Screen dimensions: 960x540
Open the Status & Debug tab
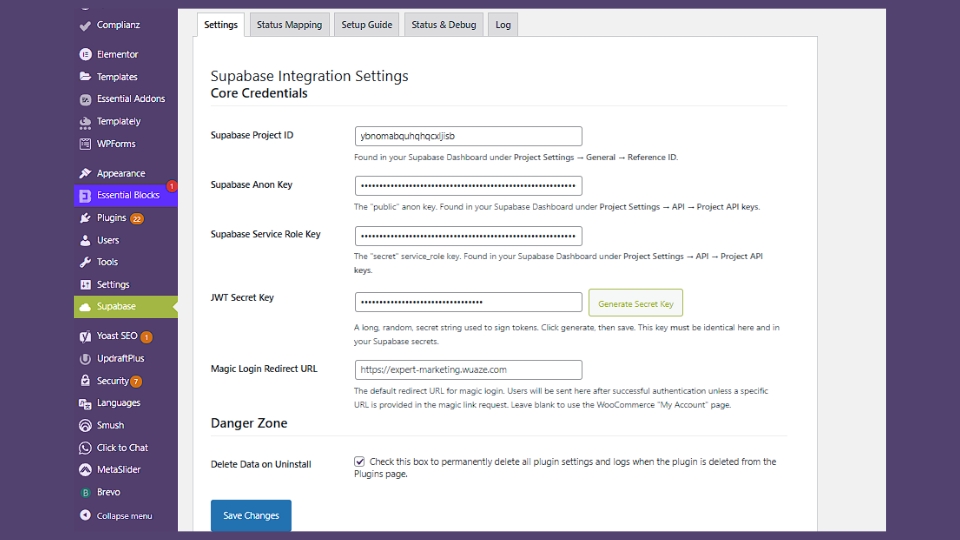pyautogui.click(x=443, y=24)
